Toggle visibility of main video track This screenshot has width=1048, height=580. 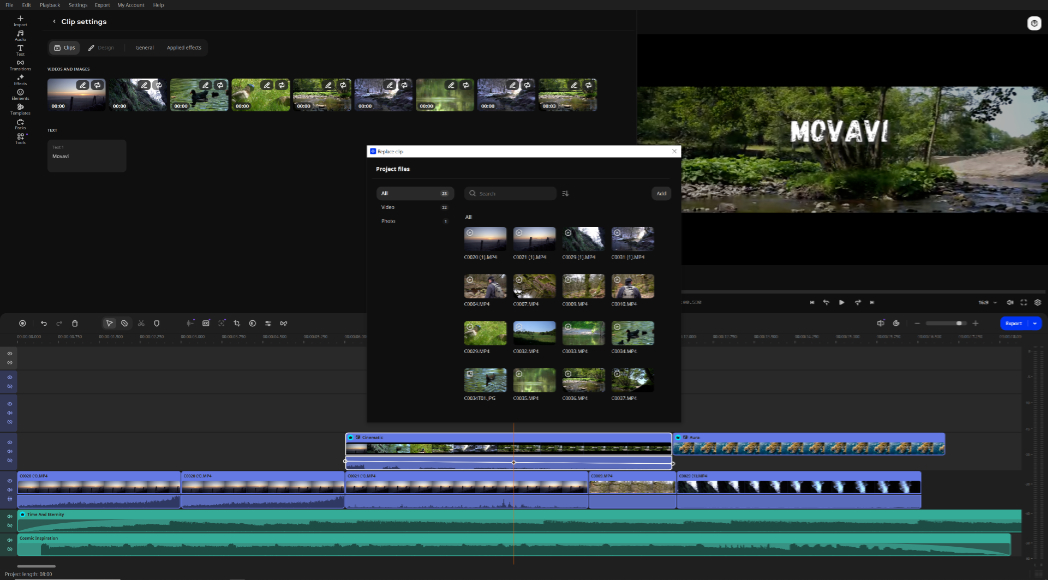(x=9, y=481)
